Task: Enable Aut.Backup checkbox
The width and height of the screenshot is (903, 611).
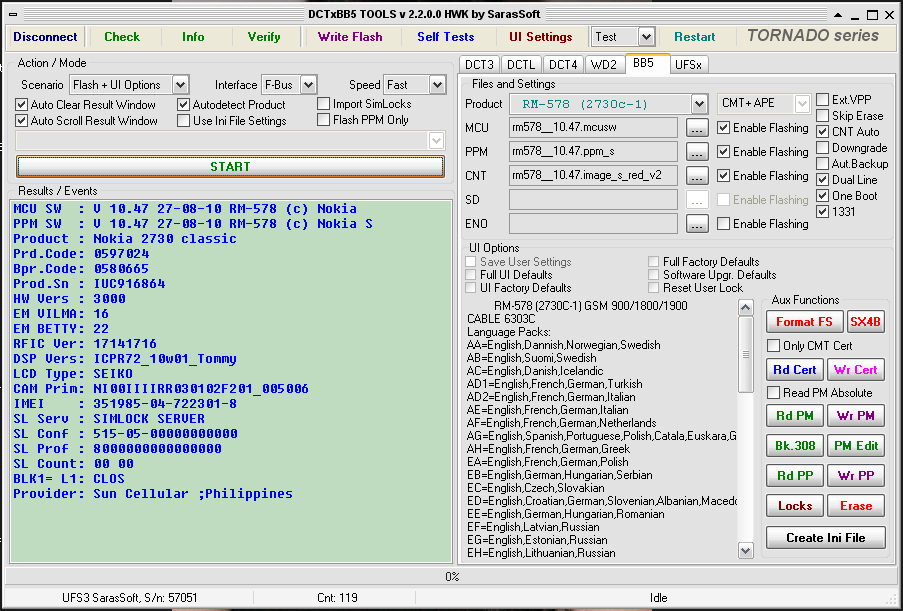Action: 852,164
